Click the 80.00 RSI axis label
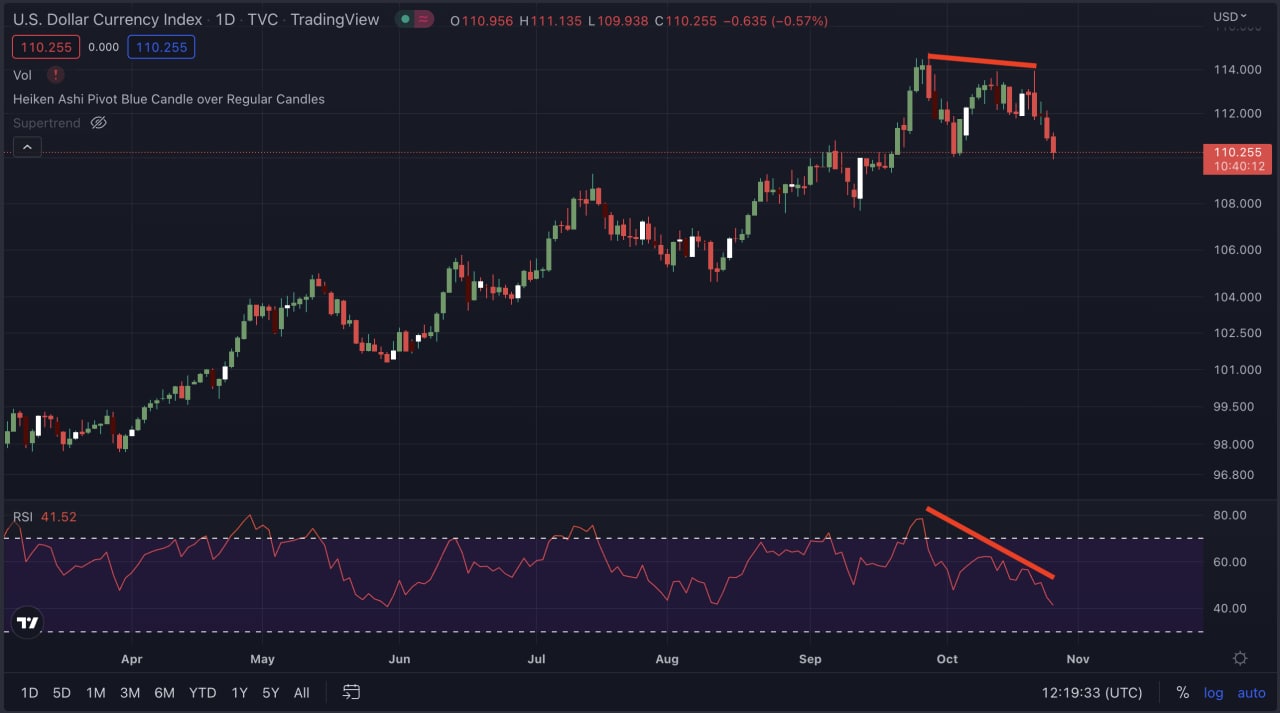The width and height of the screenshot is (1280, 713). click(x=1230, y=515)
